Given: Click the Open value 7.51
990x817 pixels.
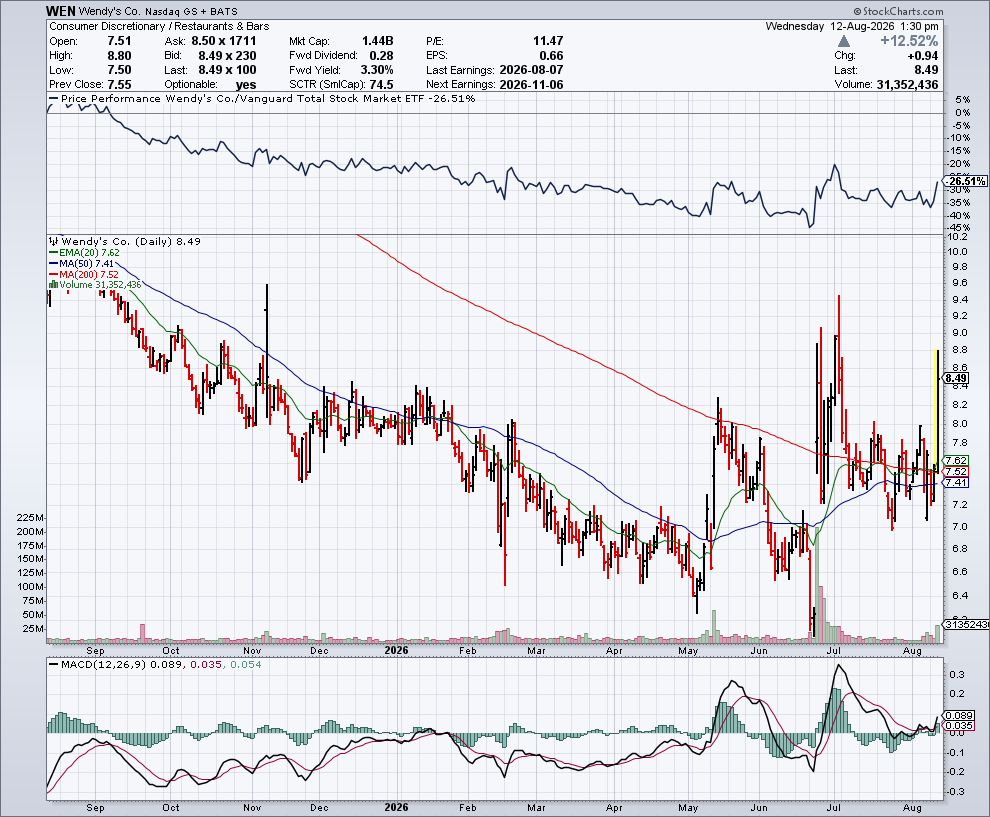Looking at the screenshot, I should point(119,41).
